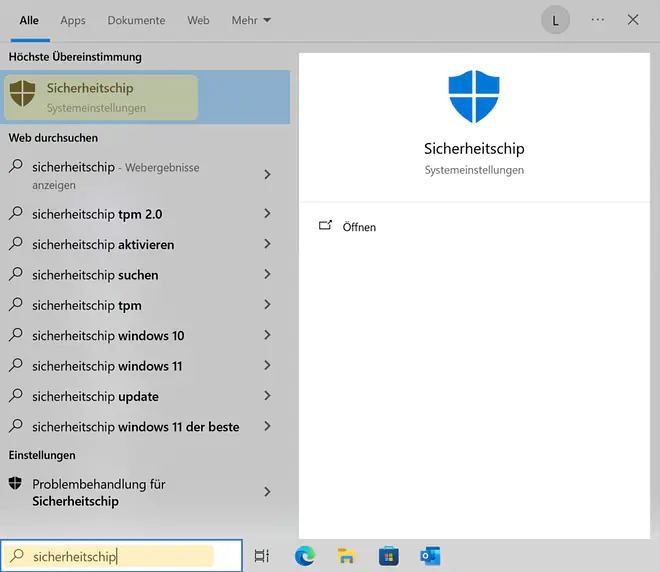Expand arrow for 'windows 11 der beste'
Viewport: 660px width, 572px height.
267,426
